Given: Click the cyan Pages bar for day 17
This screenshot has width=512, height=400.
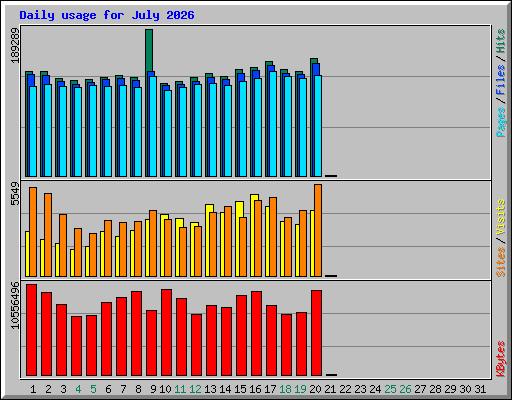Looking at the screenshot, I should coord(273,124).
